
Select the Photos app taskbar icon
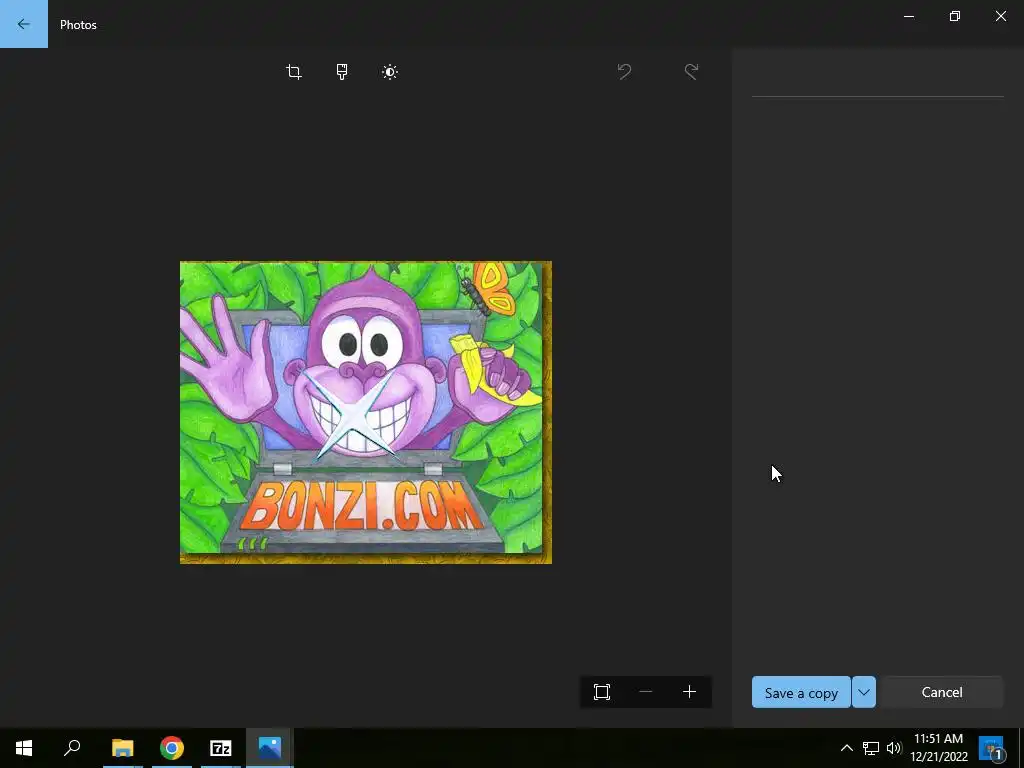[x=270, y=748]
